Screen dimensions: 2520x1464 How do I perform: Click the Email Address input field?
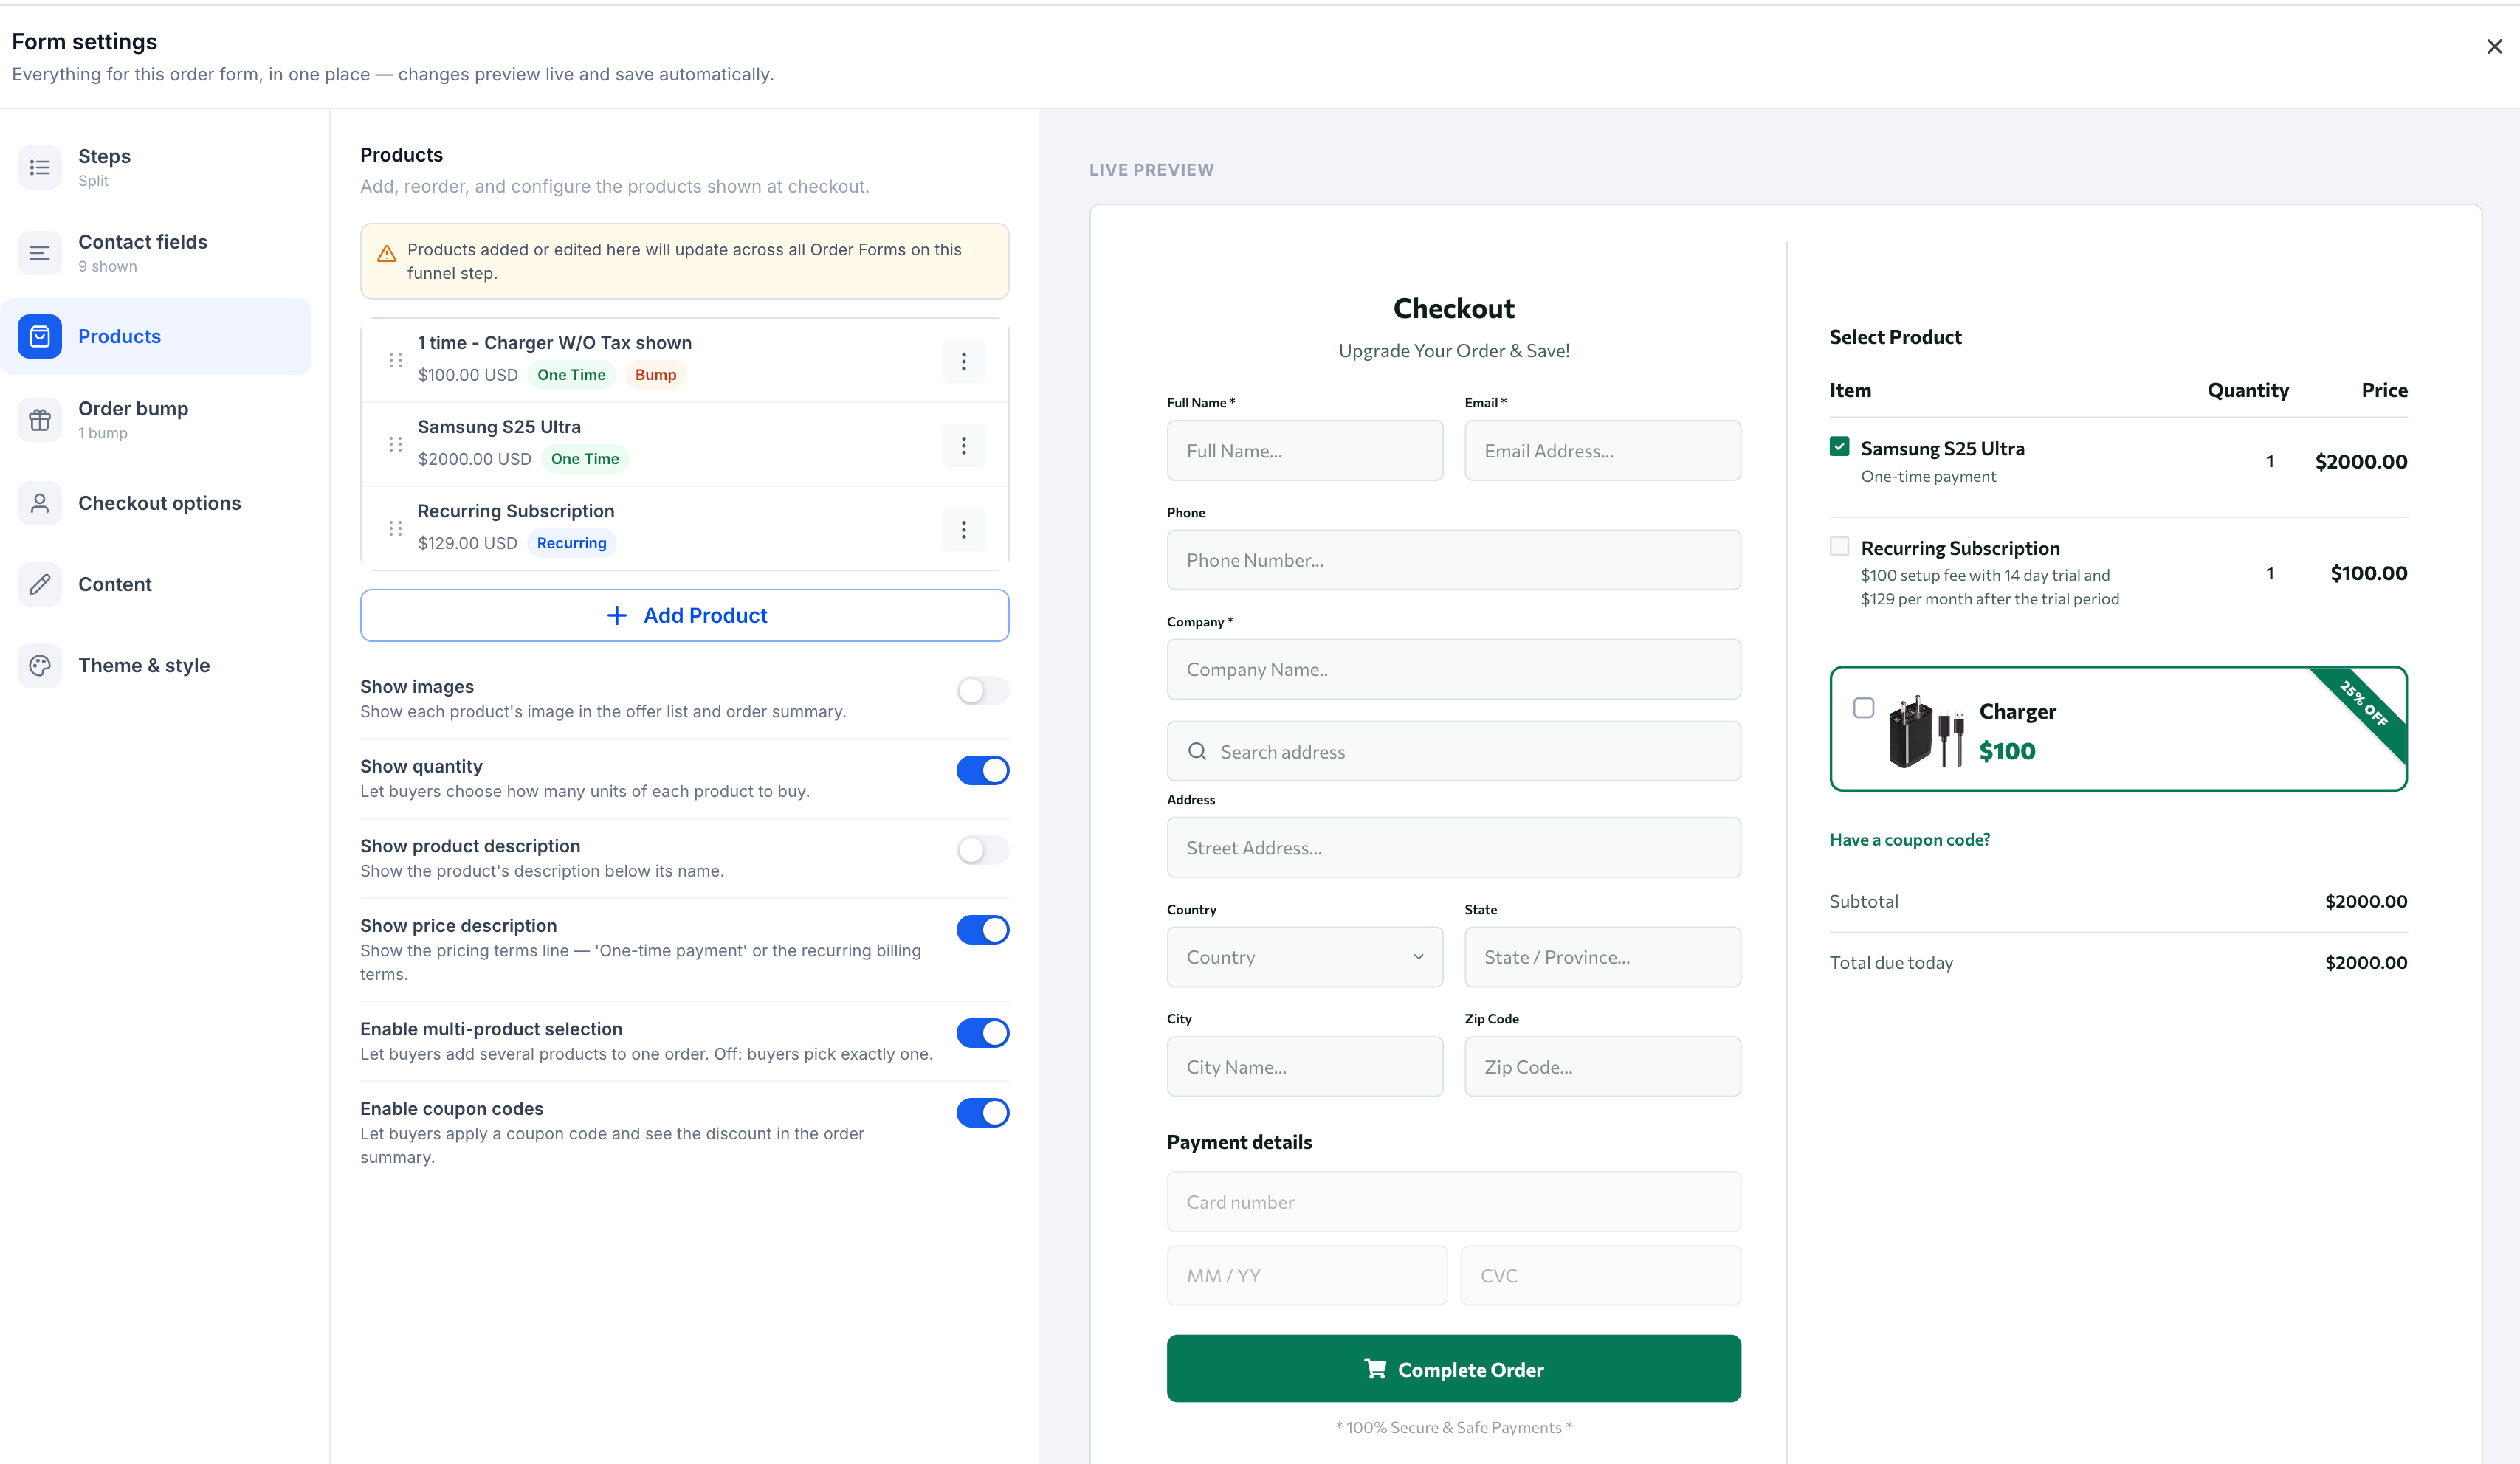[1602, 450]
